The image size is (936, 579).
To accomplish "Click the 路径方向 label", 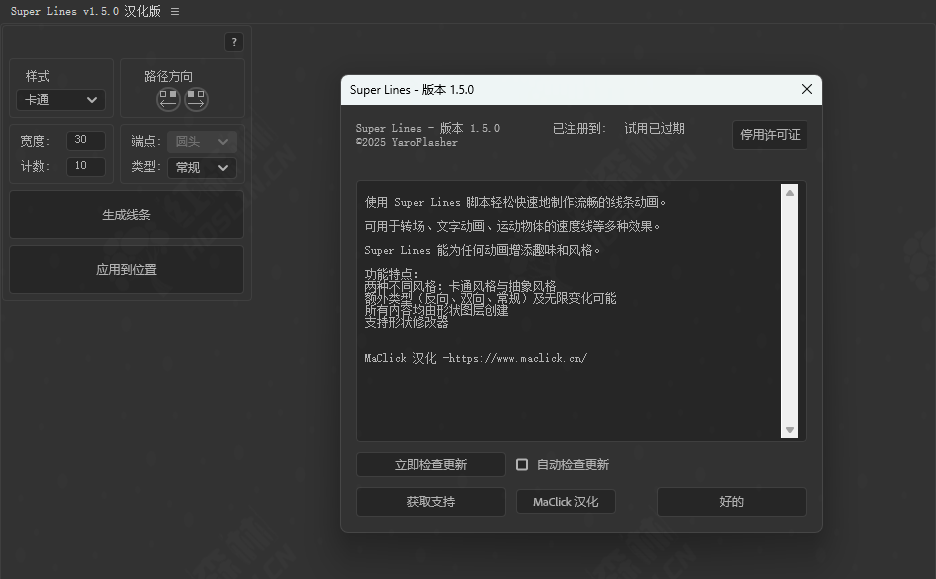I will point(168,76).
